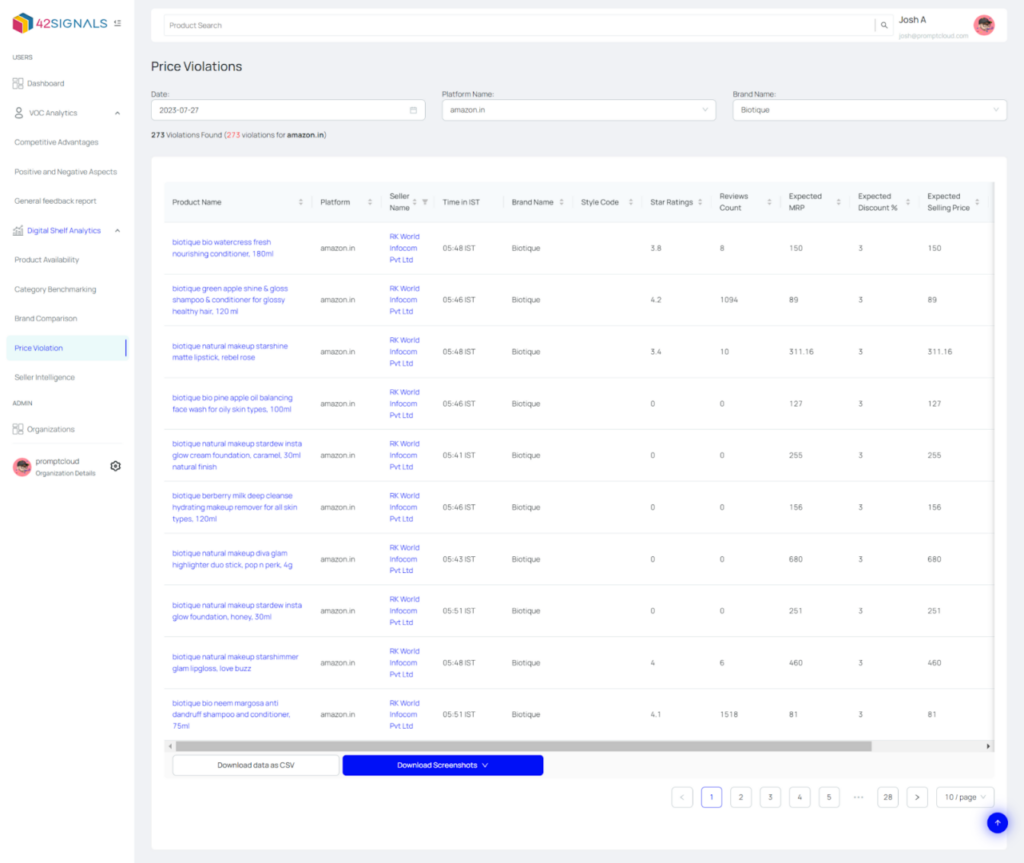Sort by Expected Selling Price column
Screen dimensions: 1024x863
click(977, 202)
